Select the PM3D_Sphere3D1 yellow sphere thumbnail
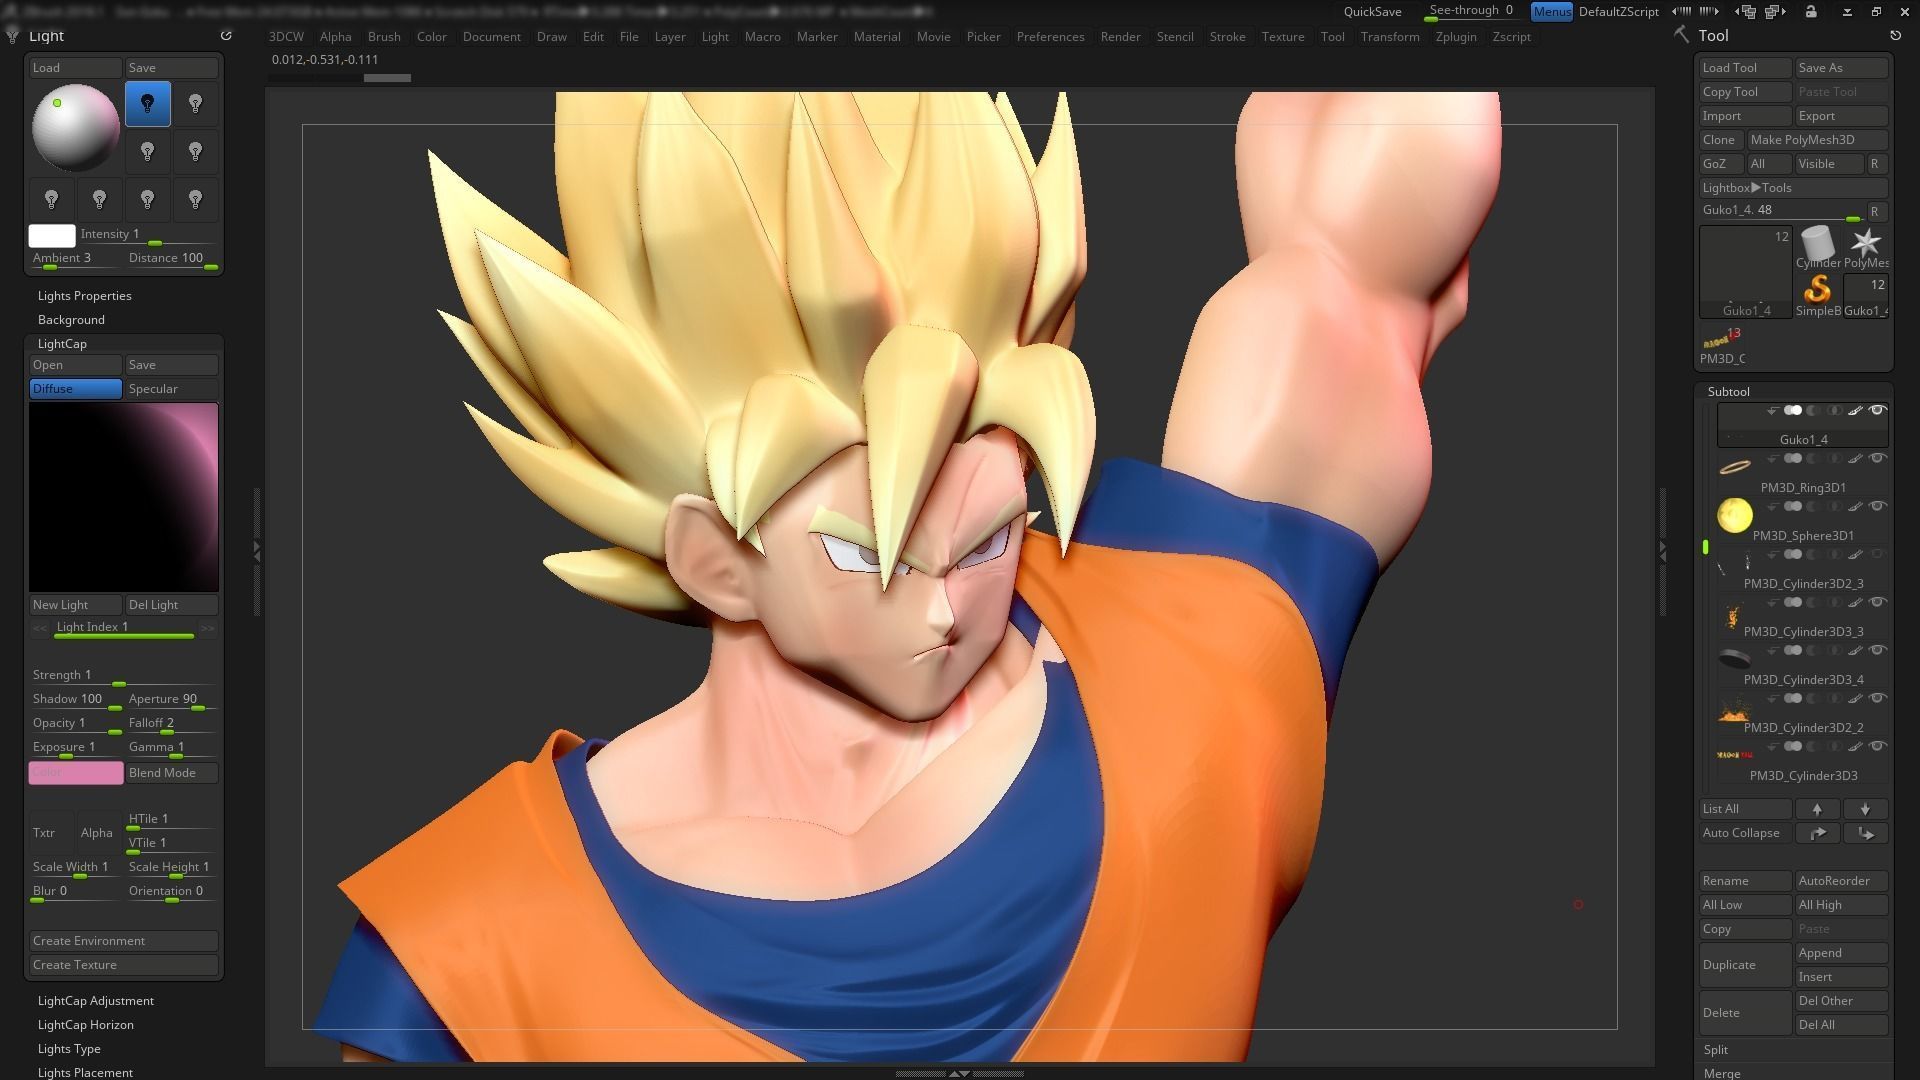 pos(1734,515)
